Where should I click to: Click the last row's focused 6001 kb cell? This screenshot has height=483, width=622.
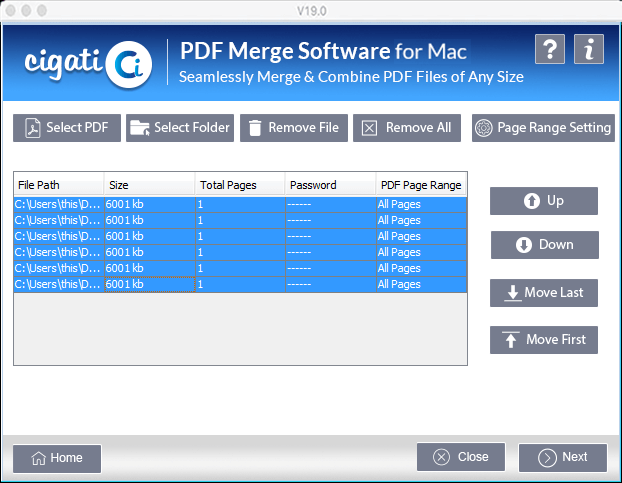pyautogui.click(x=150, y=284)
